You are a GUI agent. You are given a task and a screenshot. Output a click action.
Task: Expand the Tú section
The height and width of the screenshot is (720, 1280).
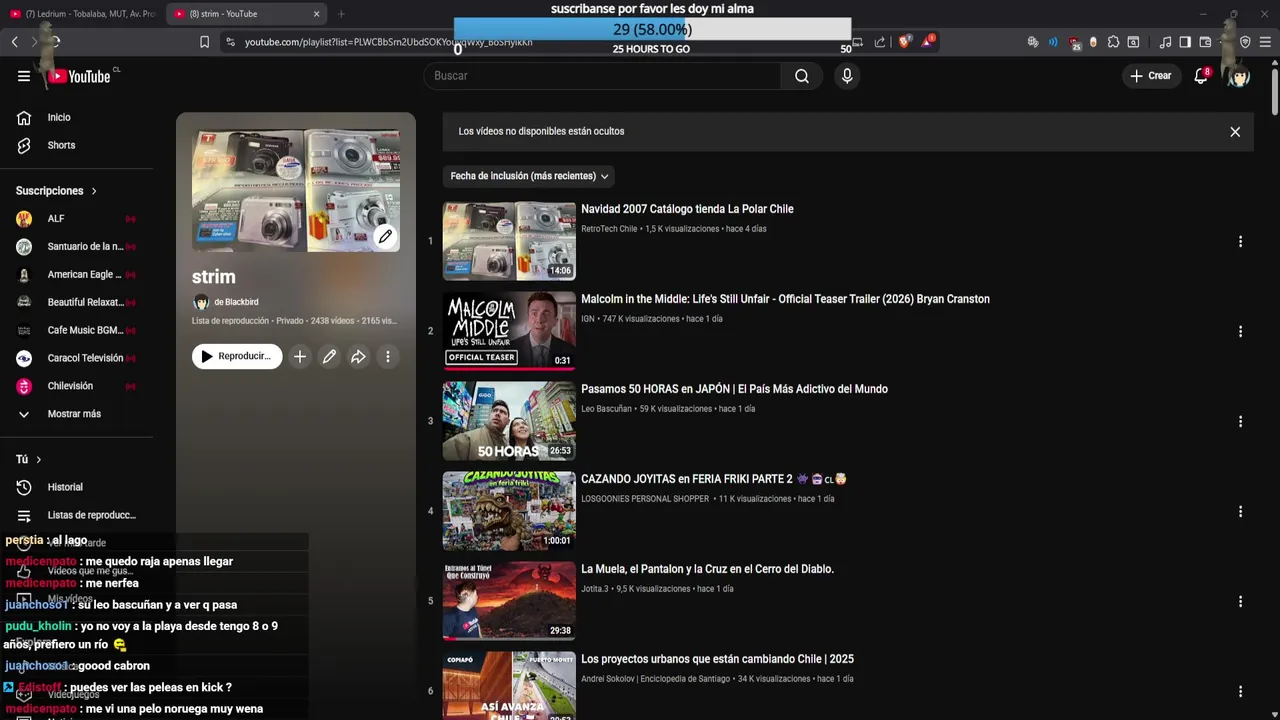coord(28,459)
